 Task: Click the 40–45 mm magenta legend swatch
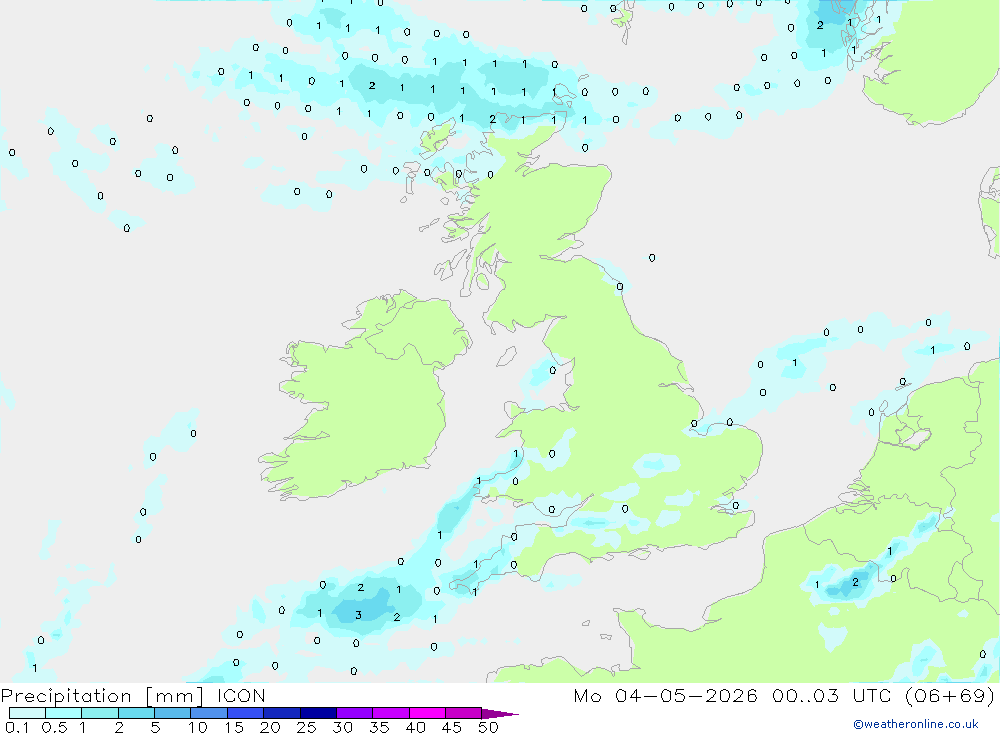pos(427,713)
